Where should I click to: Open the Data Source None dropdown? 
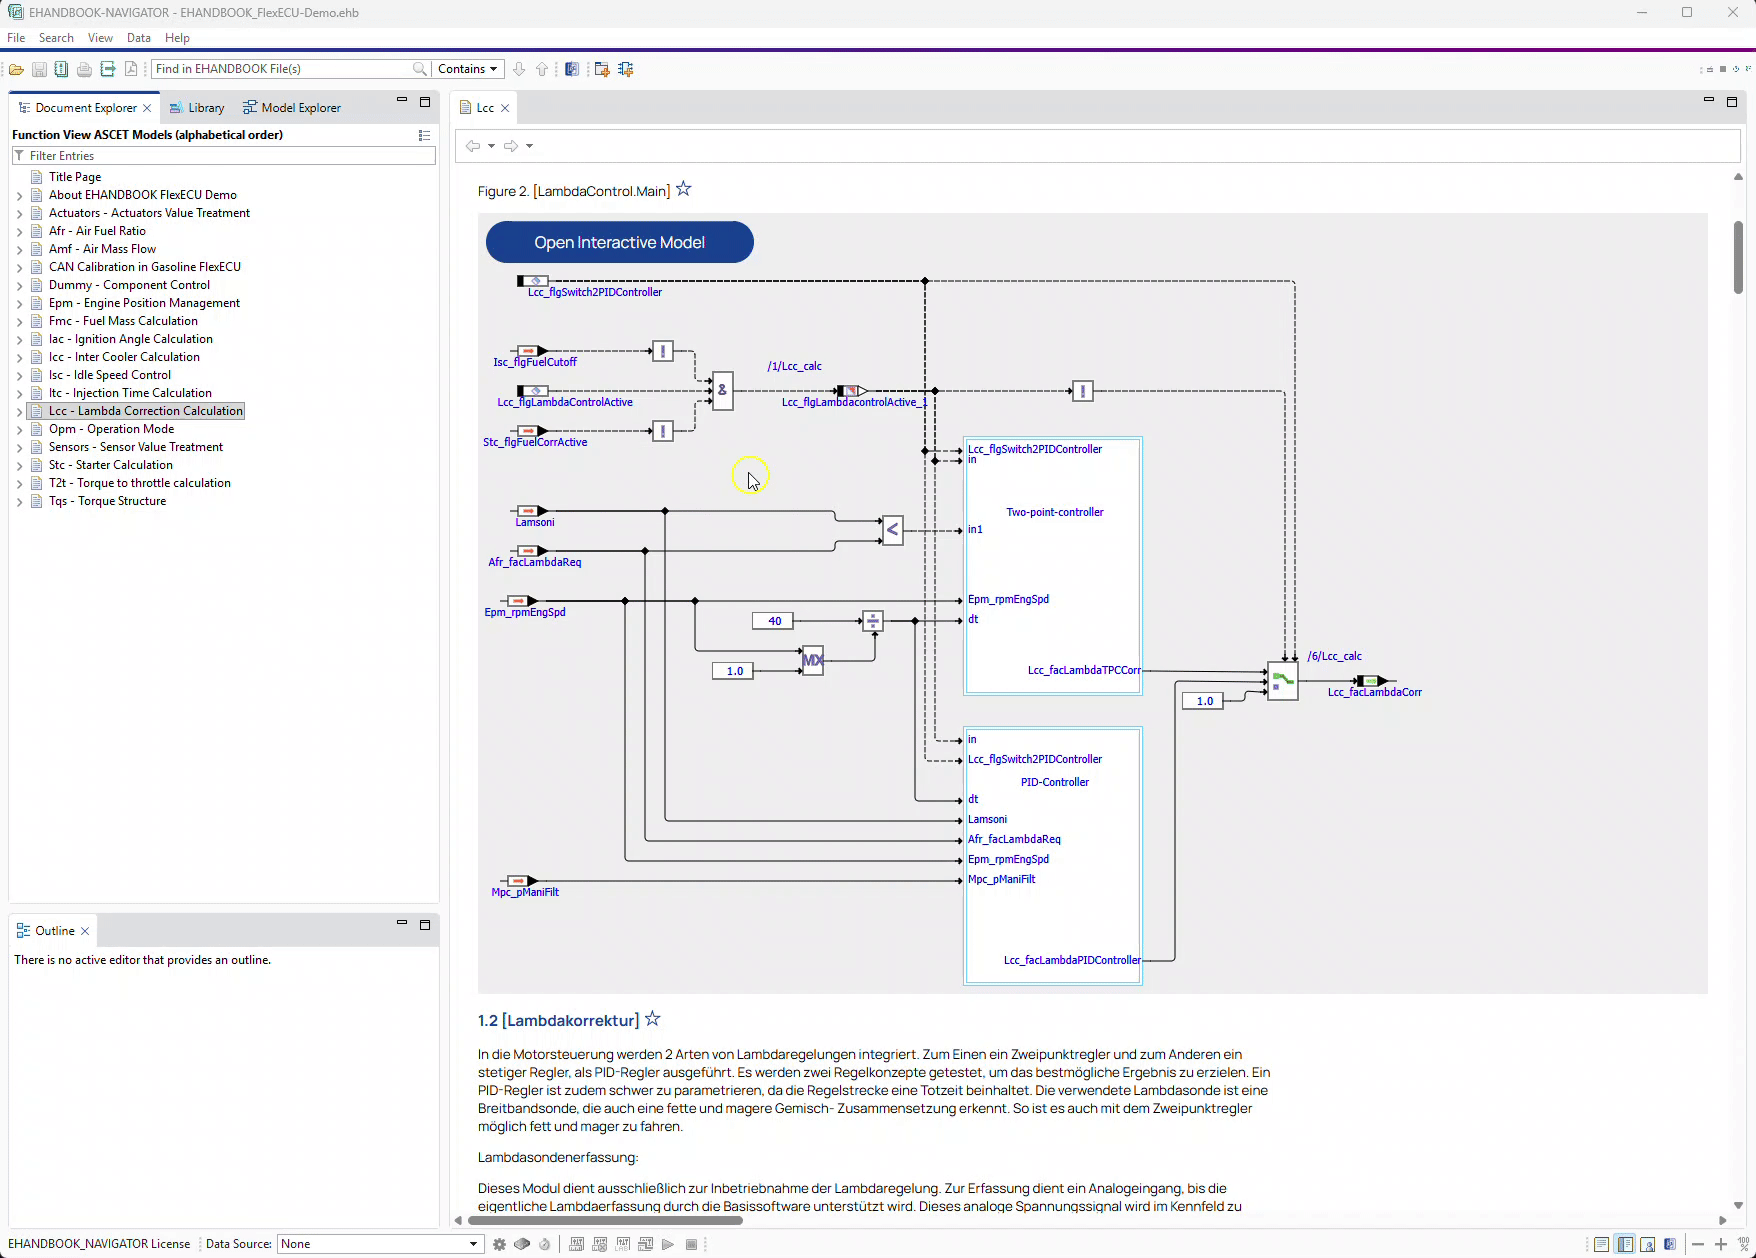tap(379, 1244)
